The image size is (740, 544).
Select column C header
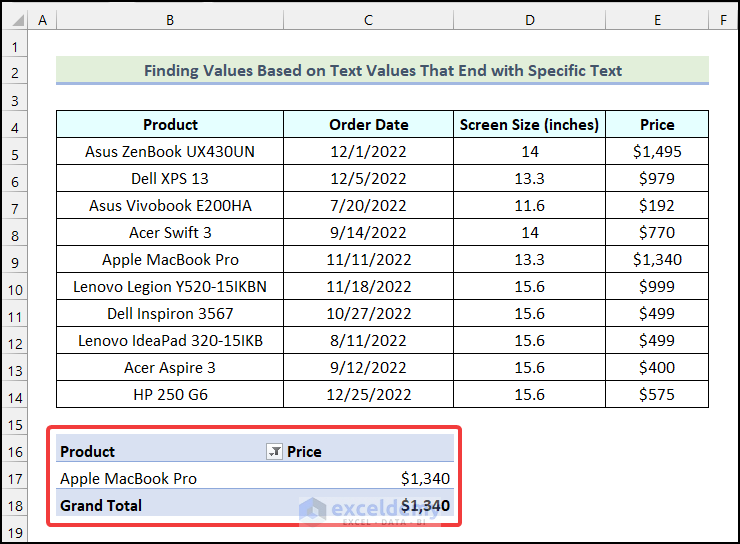click(x=368, y=20)
